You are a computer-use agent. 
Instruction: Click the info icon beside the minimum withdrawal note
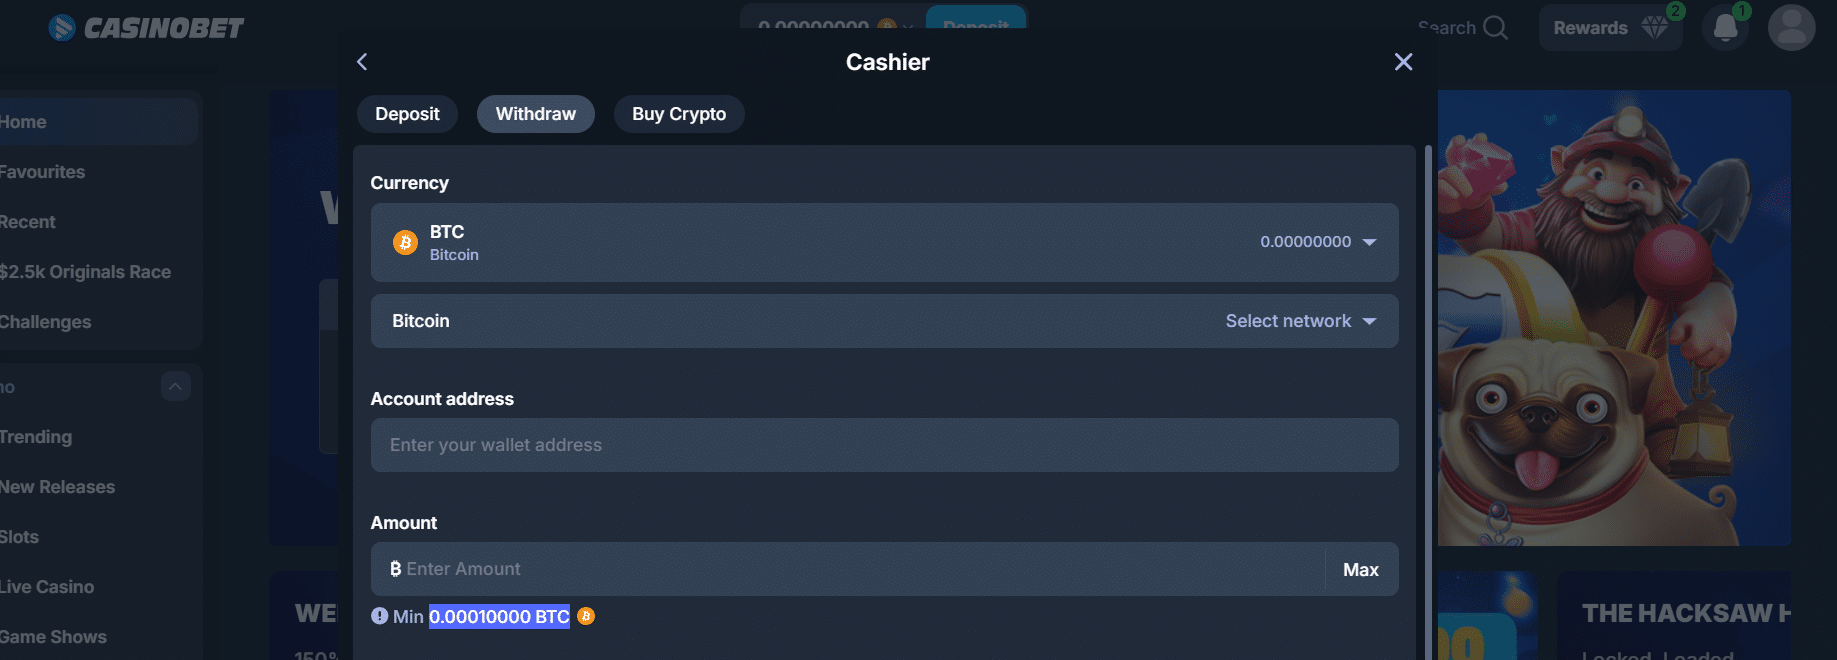[379, 616]
